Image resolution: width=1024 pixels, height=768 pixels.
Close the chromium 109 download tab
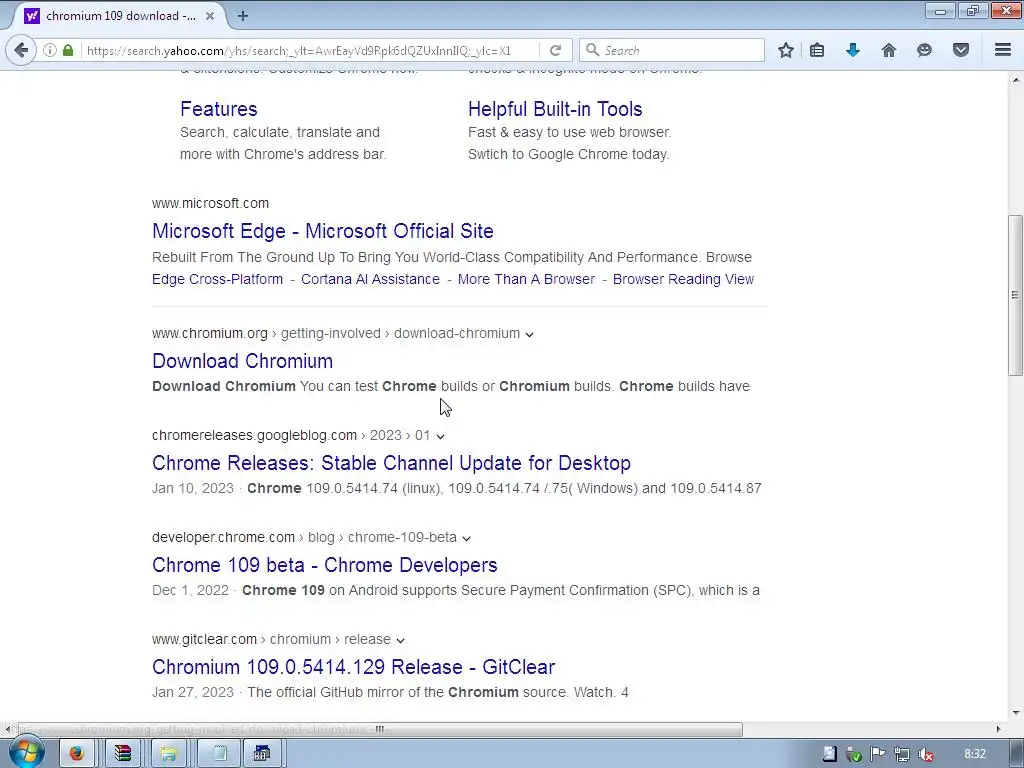[x=210, y=16]
